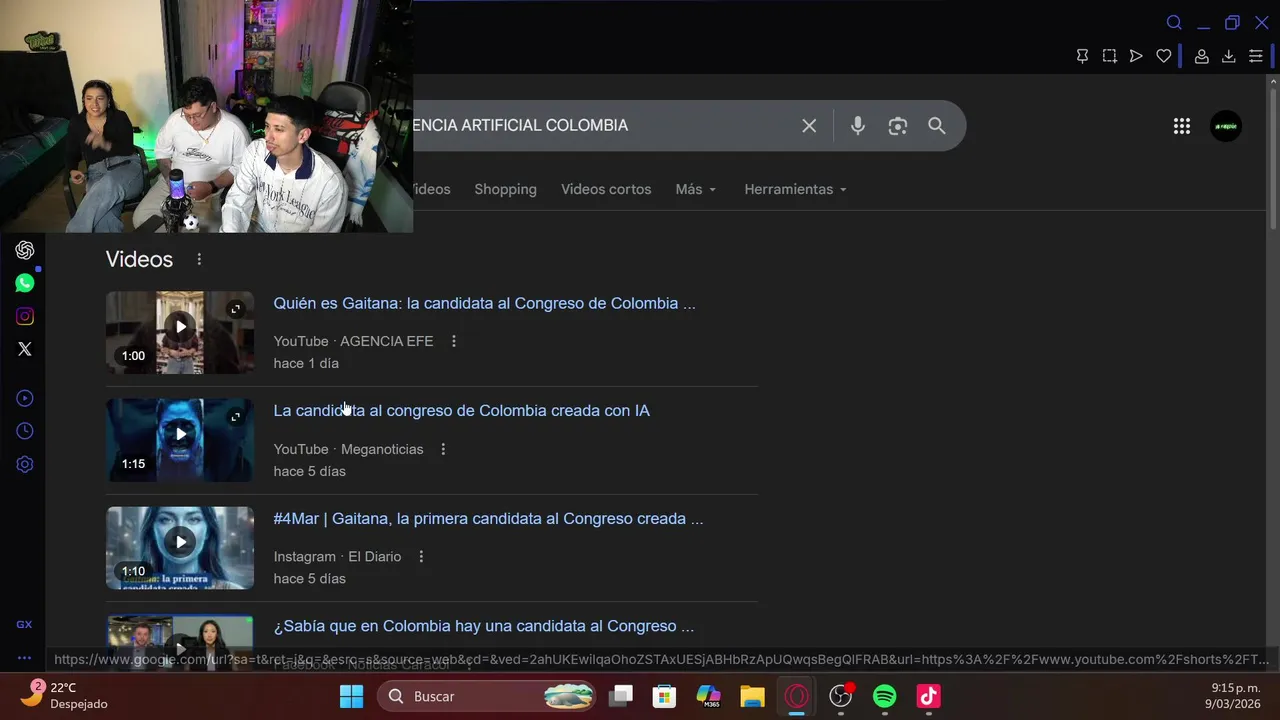Open Instagram in the sidebar
This screenshot has height=720, width=1280.
(x=25, y=316)
